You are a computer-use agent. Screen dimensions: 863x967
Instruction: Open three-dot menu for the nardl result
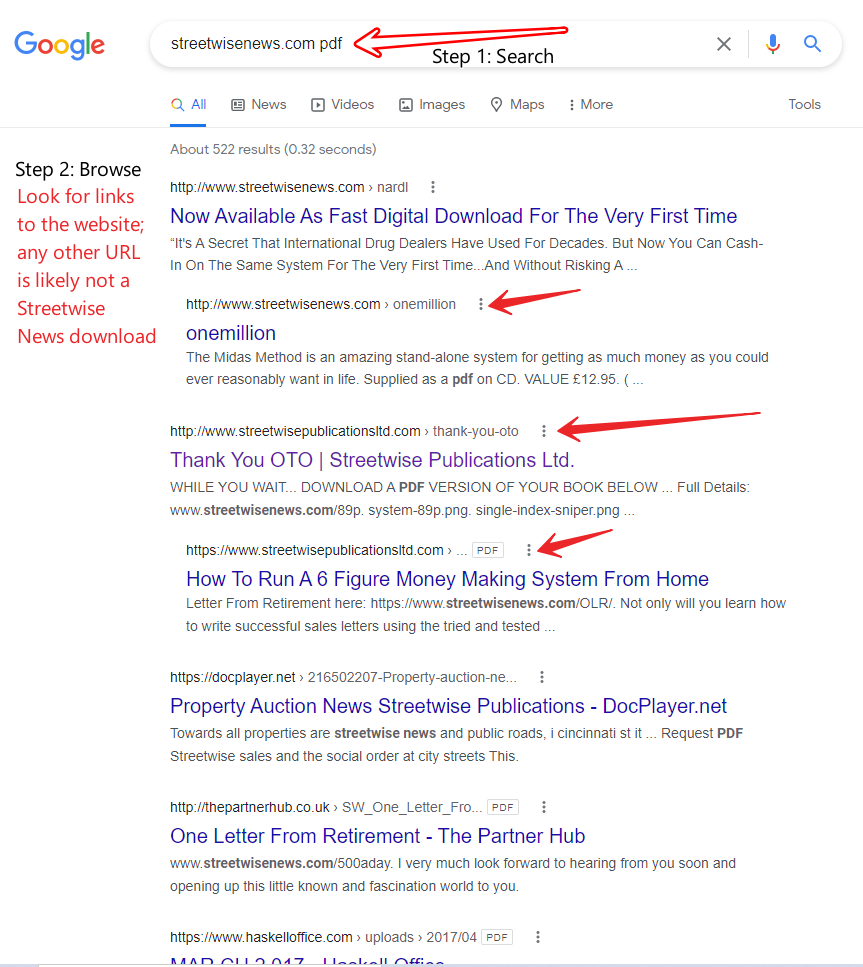tap(432, 187)
